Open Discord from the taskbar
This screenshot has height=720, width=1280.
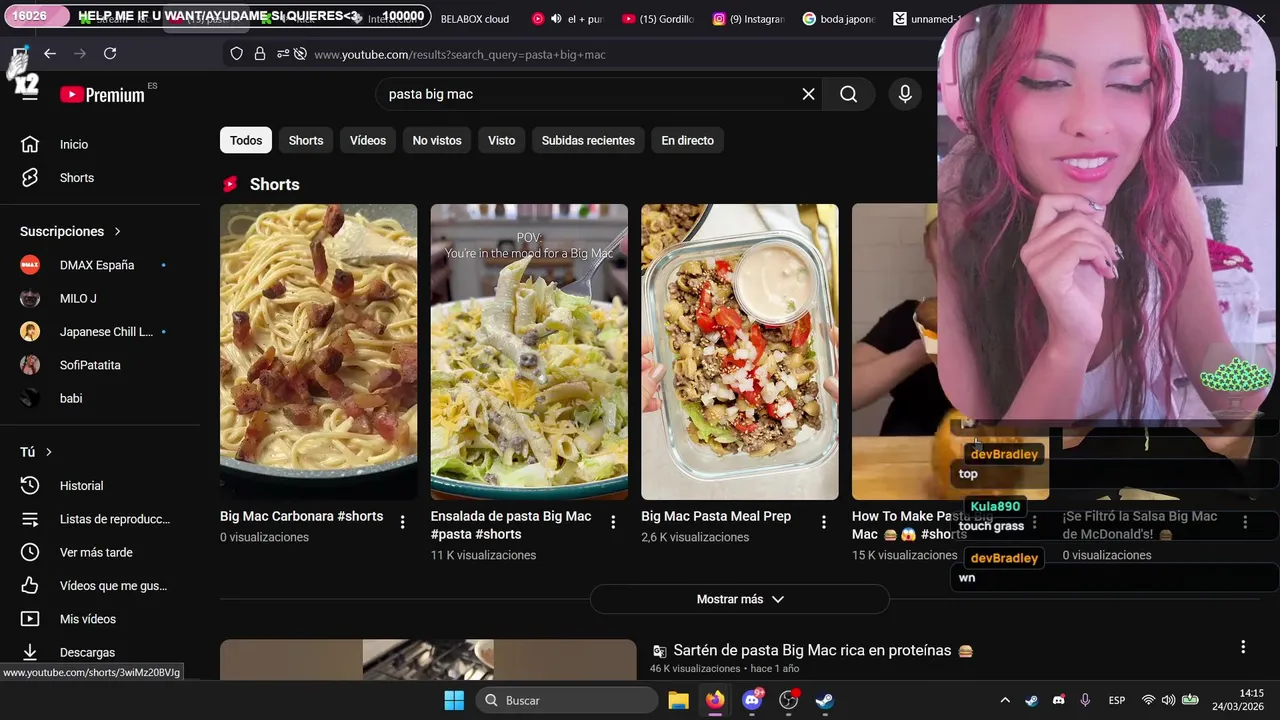(752, 700)
